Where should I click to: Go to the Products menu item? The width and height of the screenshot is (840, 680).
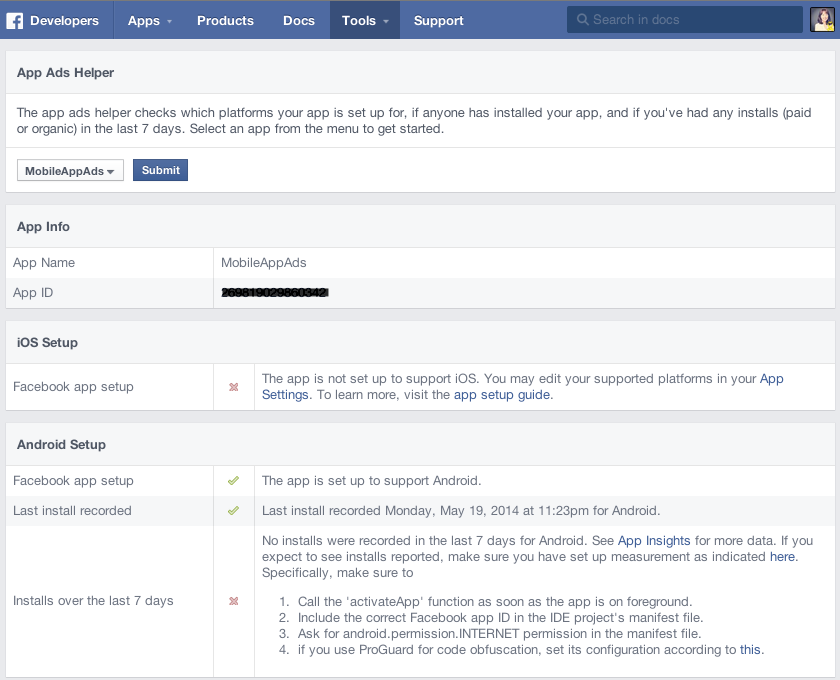225,20
